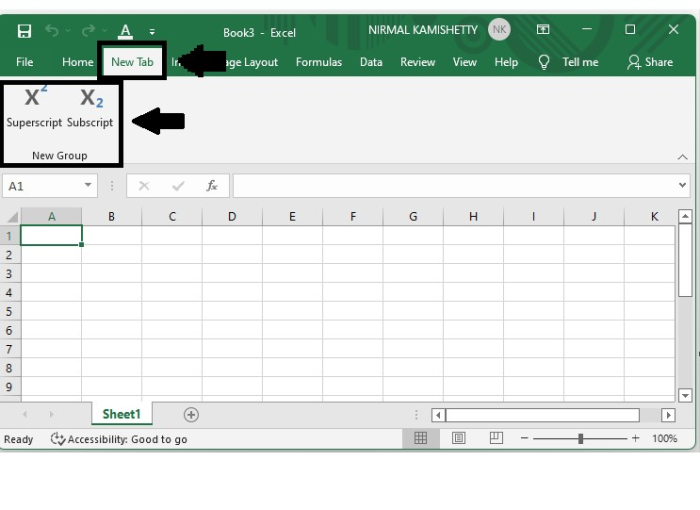700x510 pixels.
Task: Apply Subscript formatting
Action: tap(90, 108)
